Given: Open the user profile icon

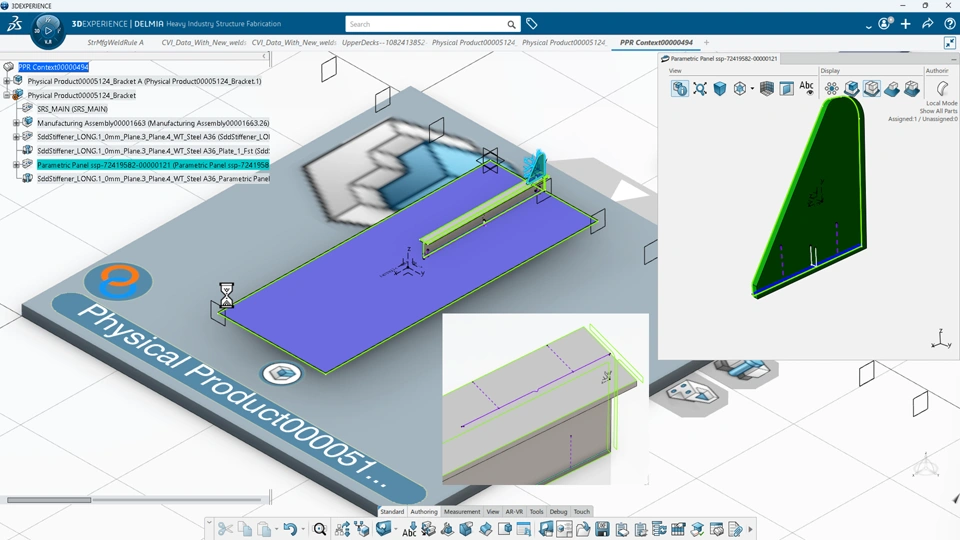Looking at the screenshot, I should [885, 24].
